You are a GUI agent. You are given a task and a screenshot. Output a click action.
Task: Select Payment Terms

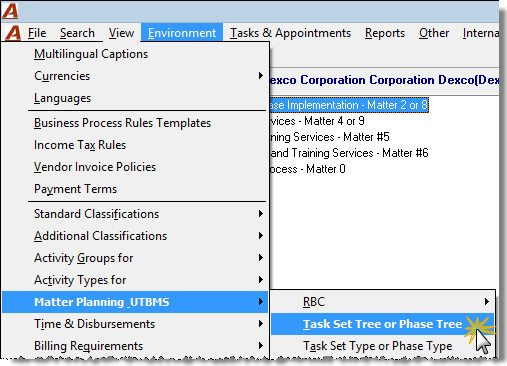pyautogui.click(x=135, y=189)
